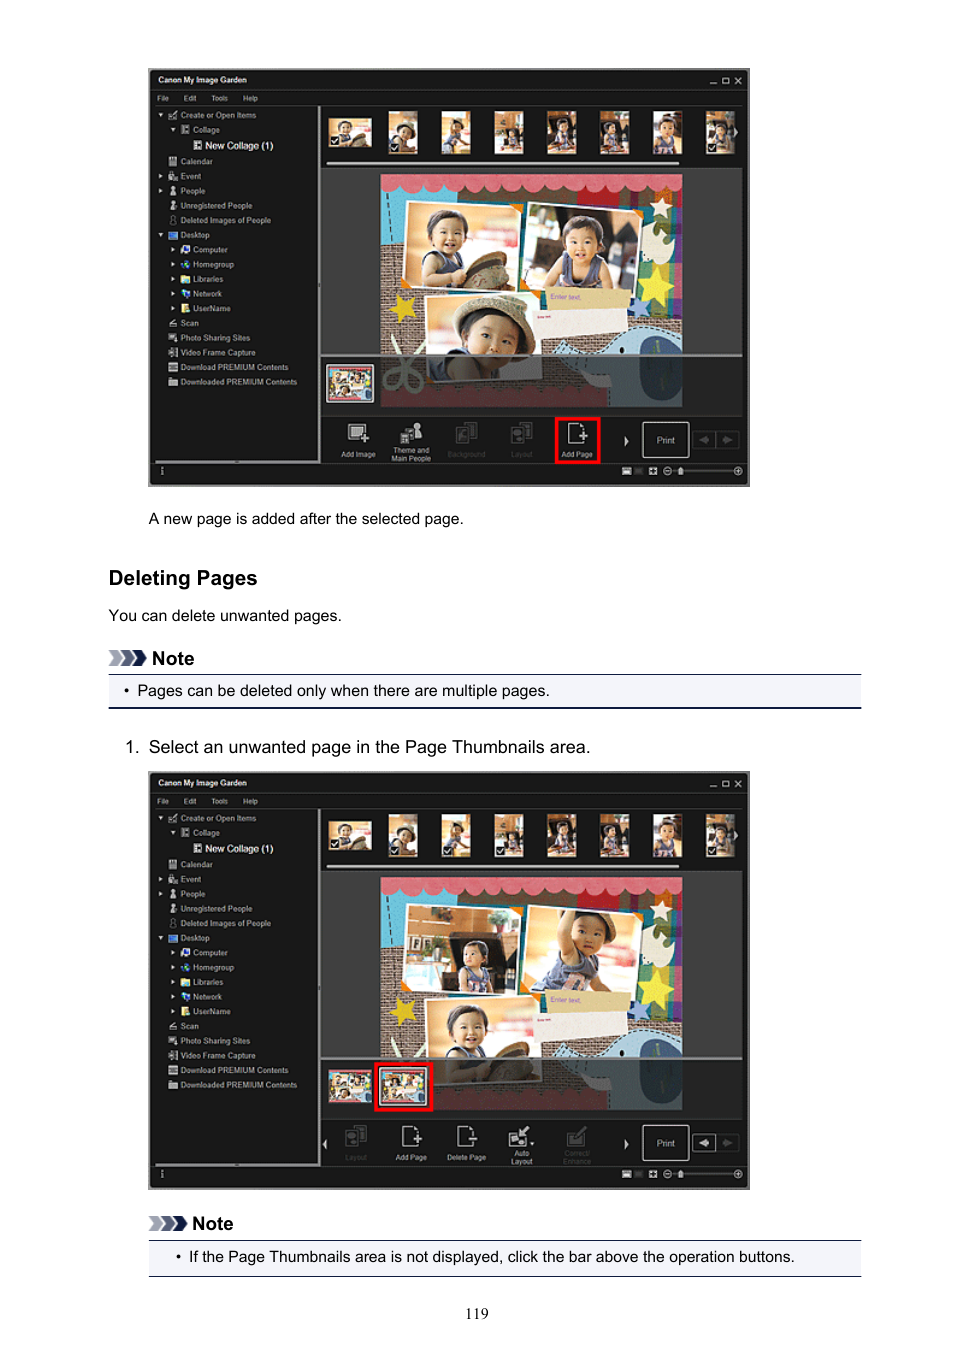Image resolution: width=954 pixels, height=1350 pixels.
Task: Go to next page arrow in lower window
Action: (x=728, y=1143)
